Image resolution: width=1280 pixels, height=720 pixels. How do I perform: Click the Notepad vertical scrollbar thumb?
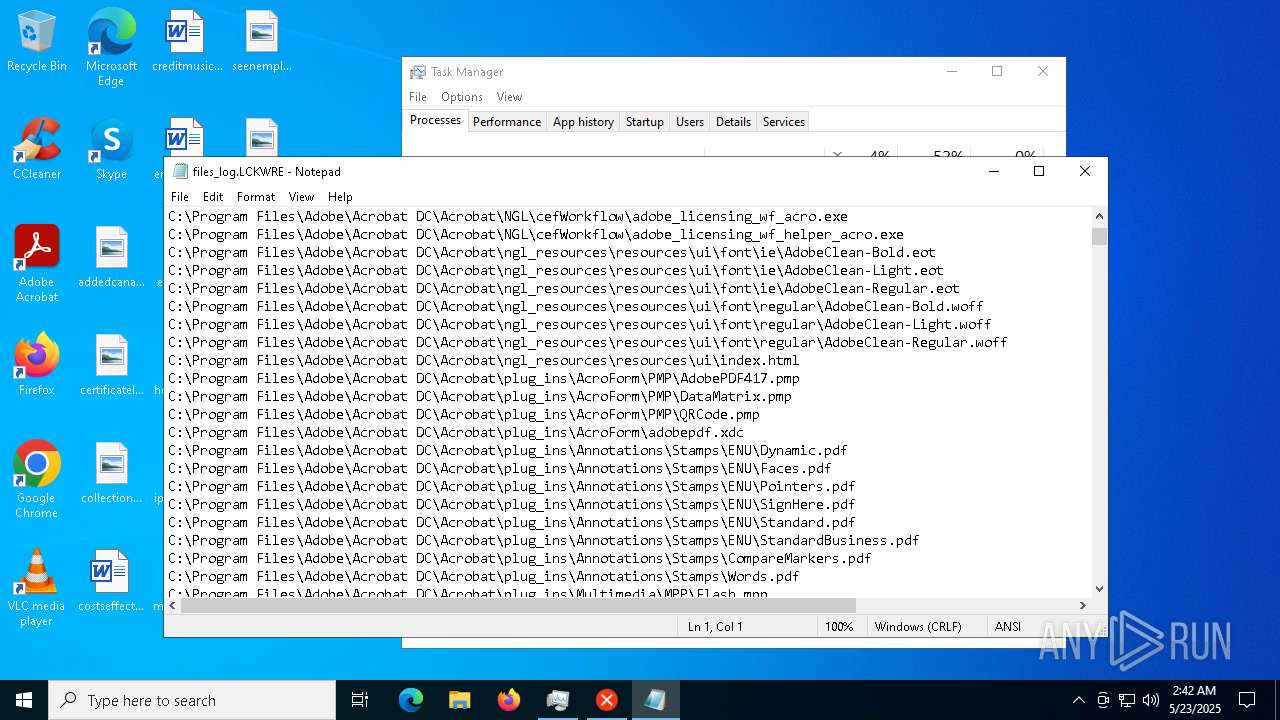click(x=1099, y=236)
